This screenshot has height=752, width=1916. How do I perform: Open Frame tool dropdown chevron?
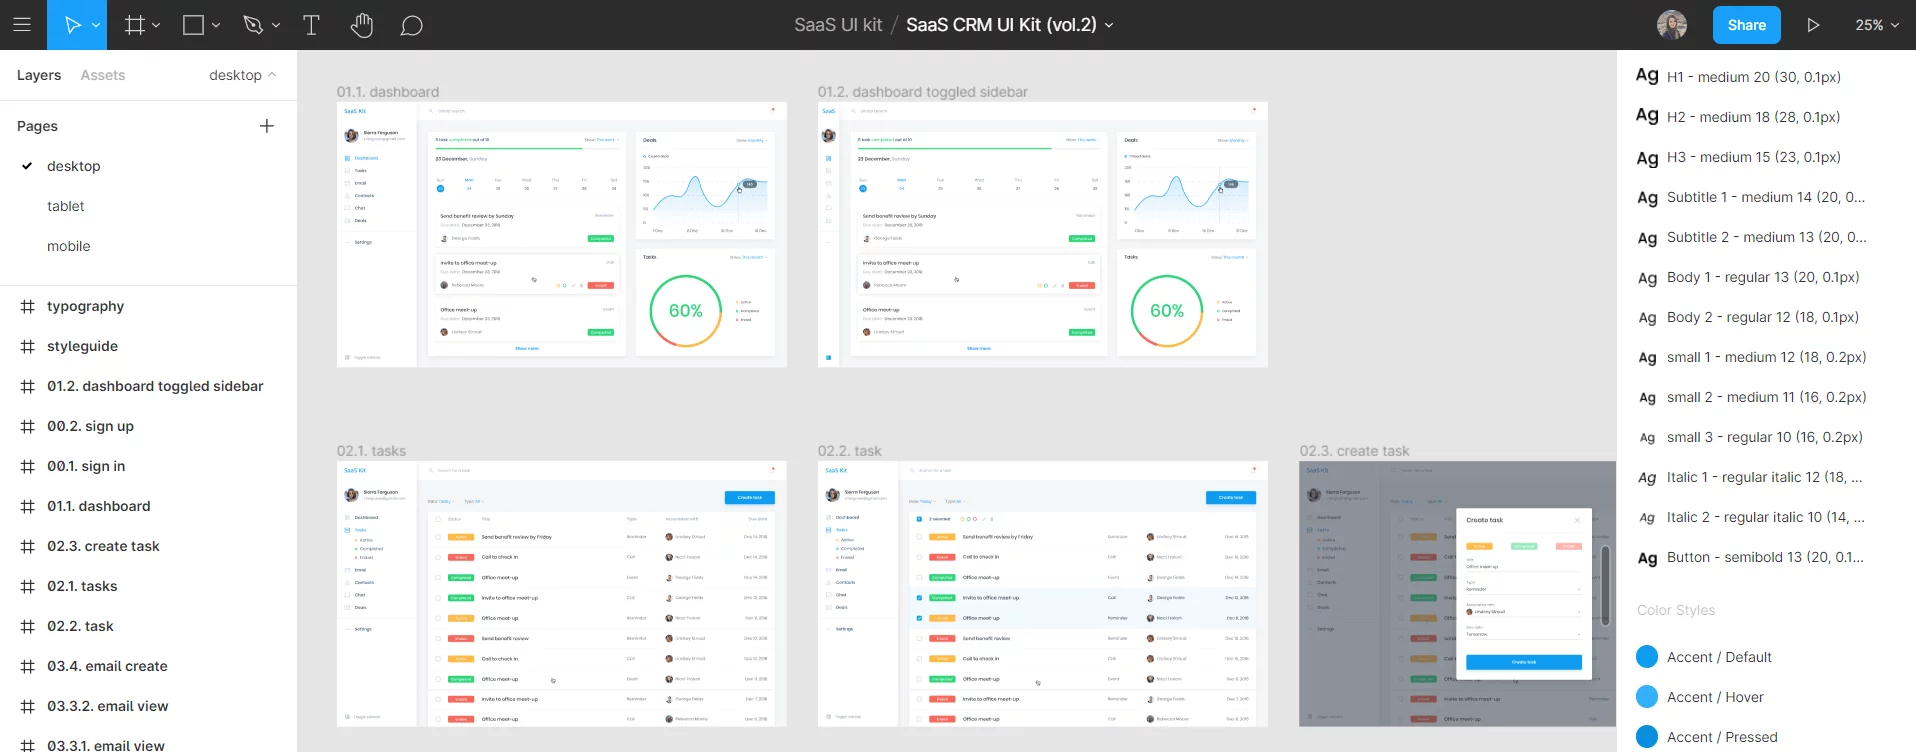point(156,25)
